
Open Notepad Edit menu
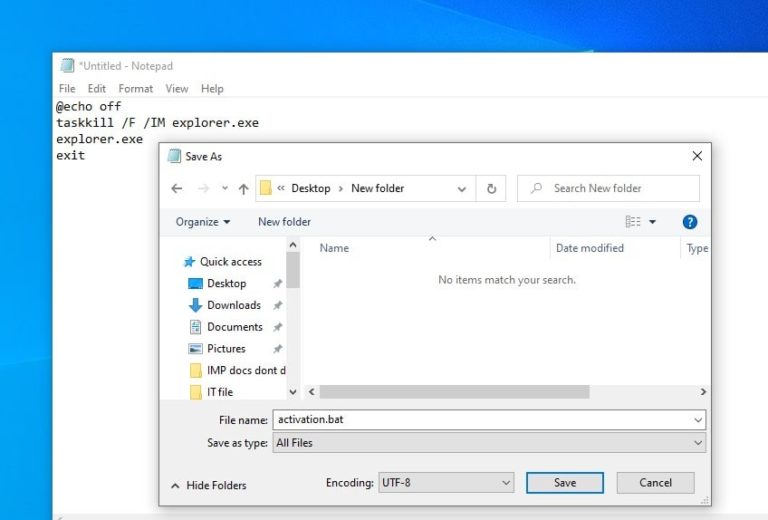click(x=96, y=89)
